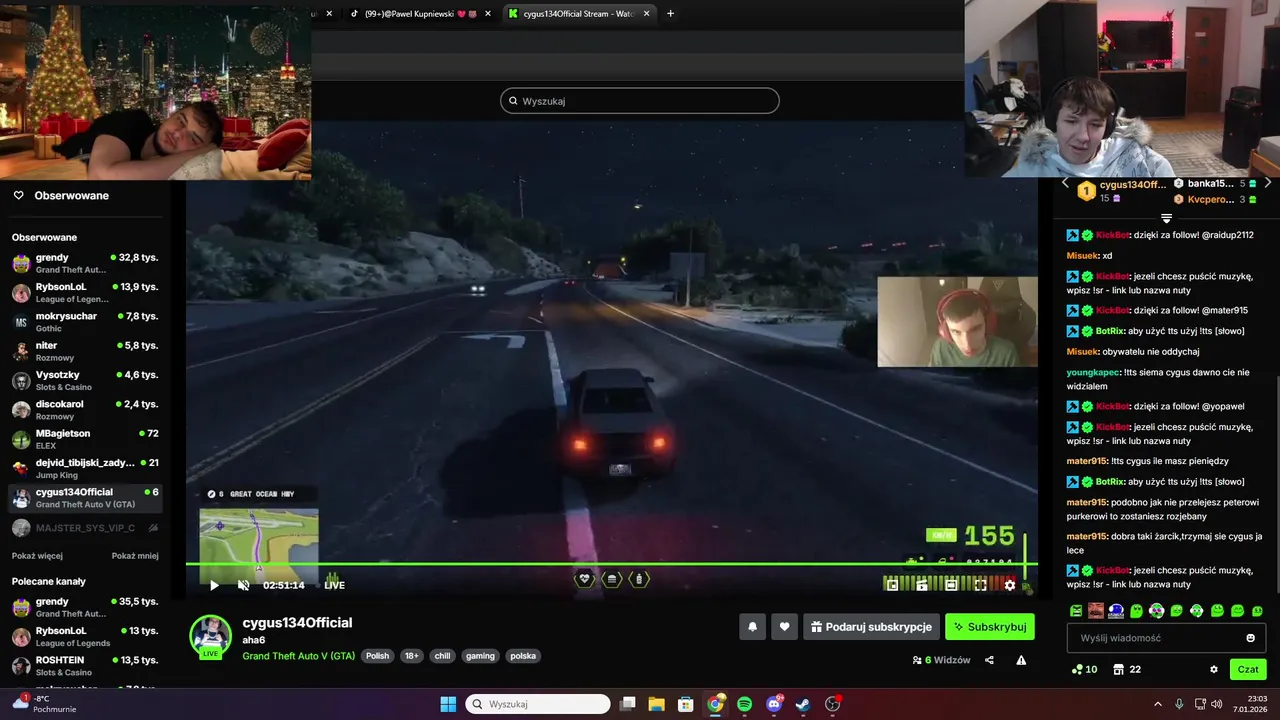The image size is (1280, 720).
Task: Open Spotify from the taskbar
Action: pyautogui.click(x=744, y=704)
